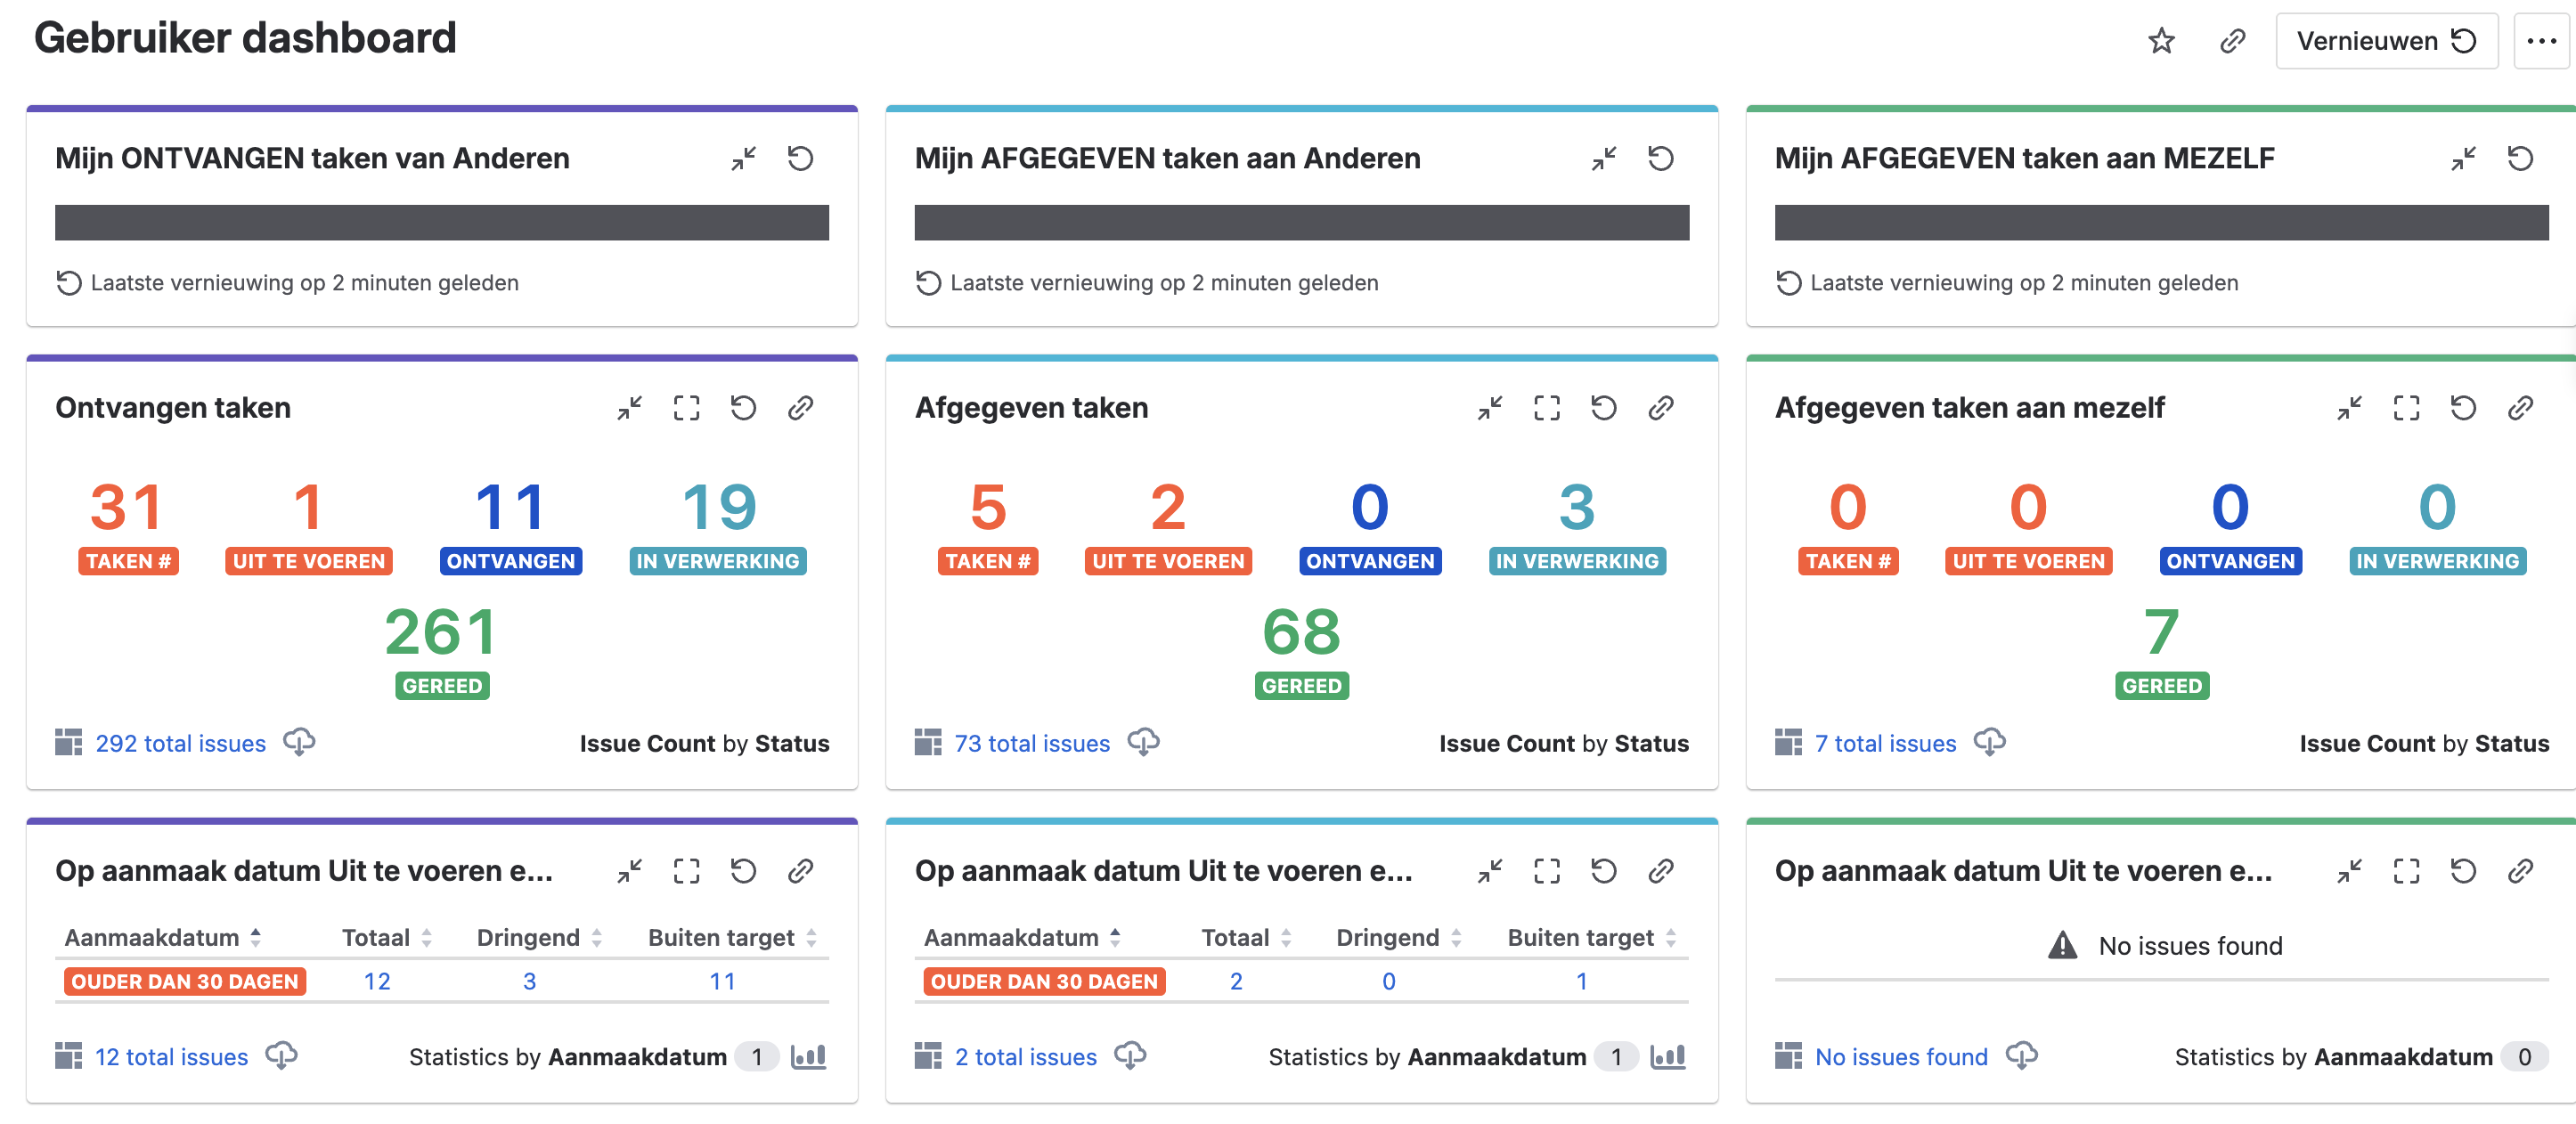Open bar chart view for 12 total issues
2576x1124 pixels.
pyautogui.click(x=808, y=1056)
